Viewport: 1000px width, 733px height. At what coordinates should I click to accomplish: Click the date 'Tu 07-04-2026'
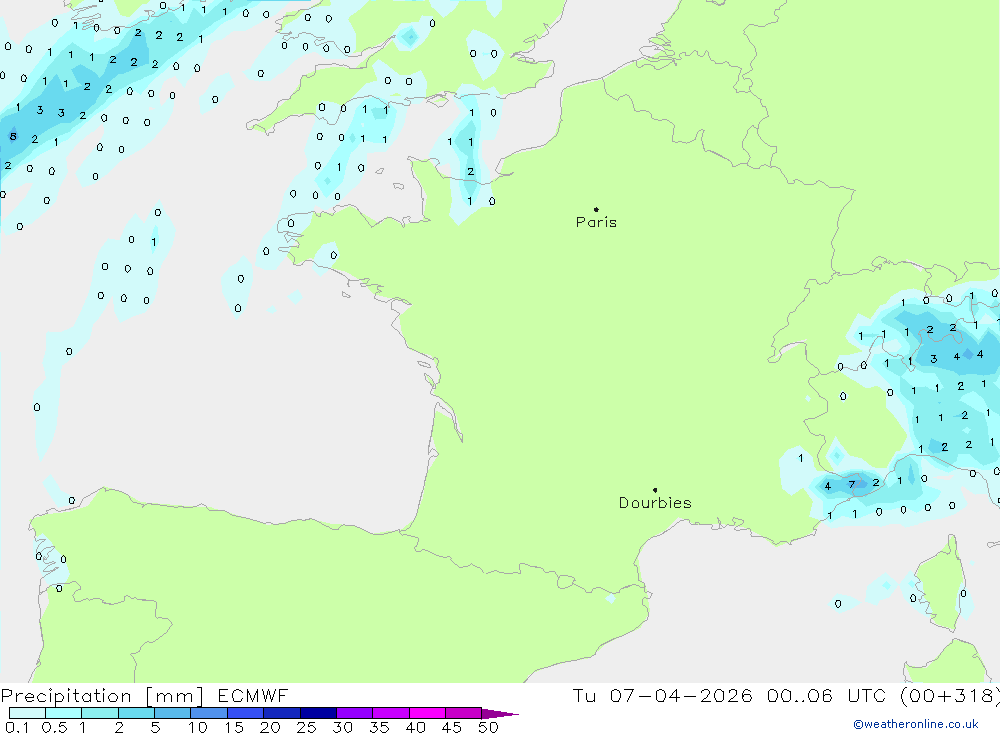pyautogui.click(x=662, y=696)
